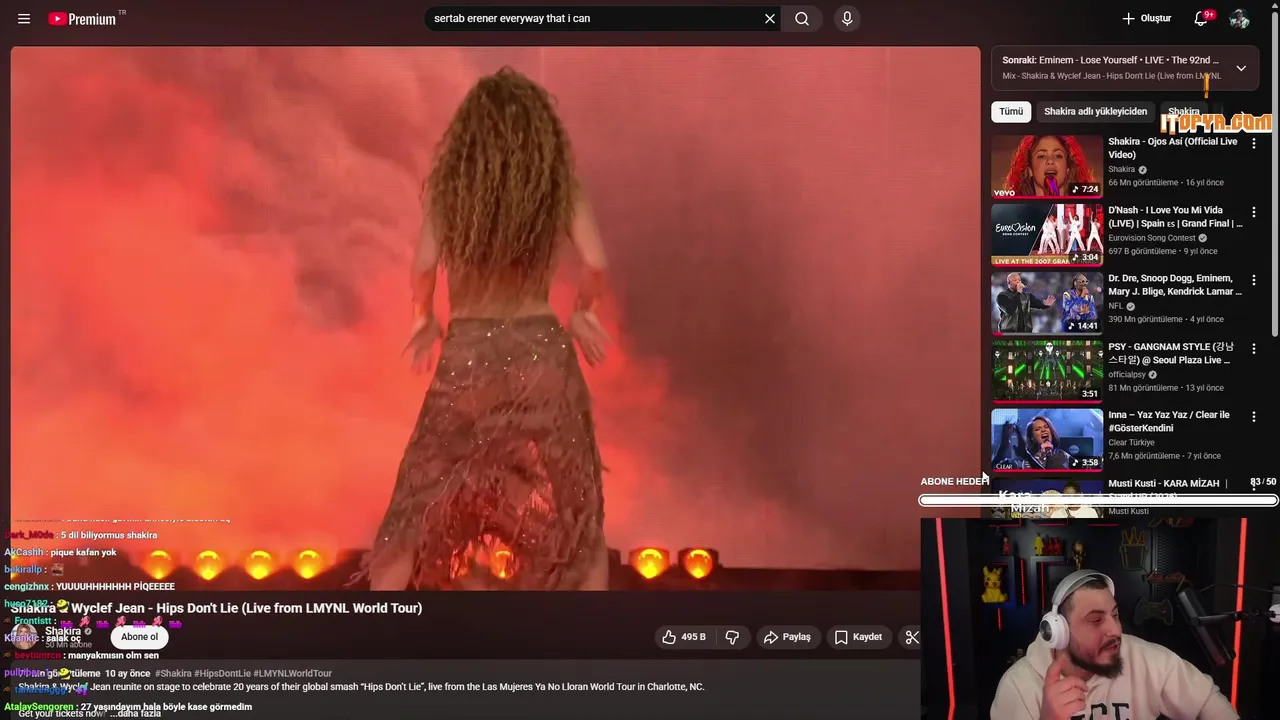
Task: Click PSY GANGNAM STYLE title text
Action: point(1170,353)
